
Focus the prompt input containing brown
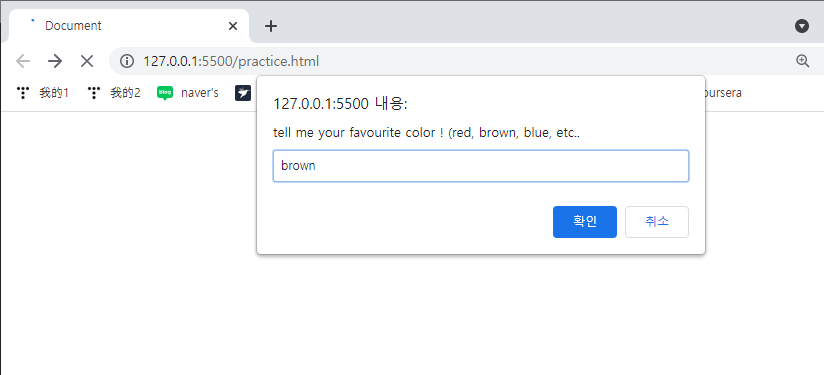[480, 166]
